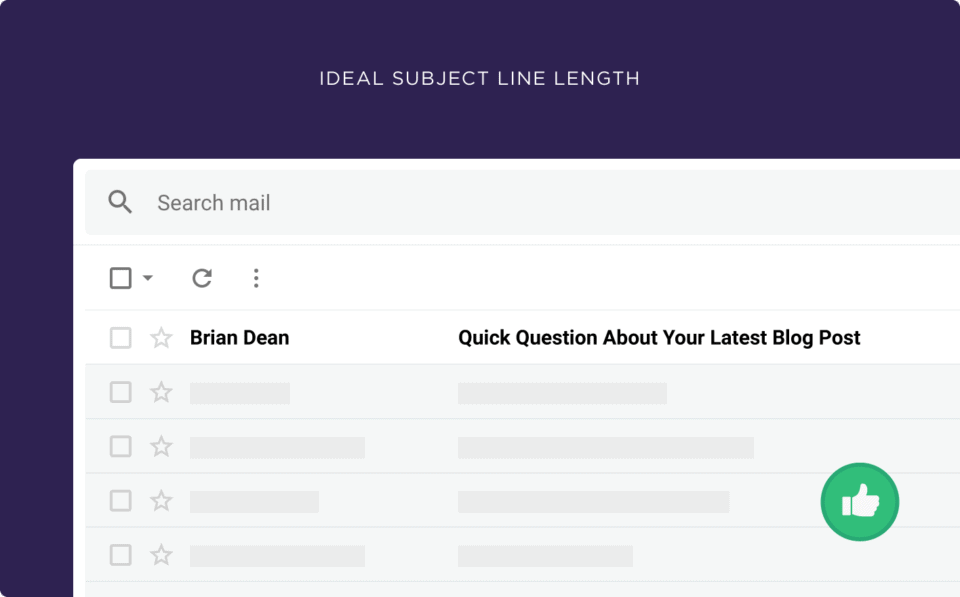Star the last email in the list

[161, 555]
